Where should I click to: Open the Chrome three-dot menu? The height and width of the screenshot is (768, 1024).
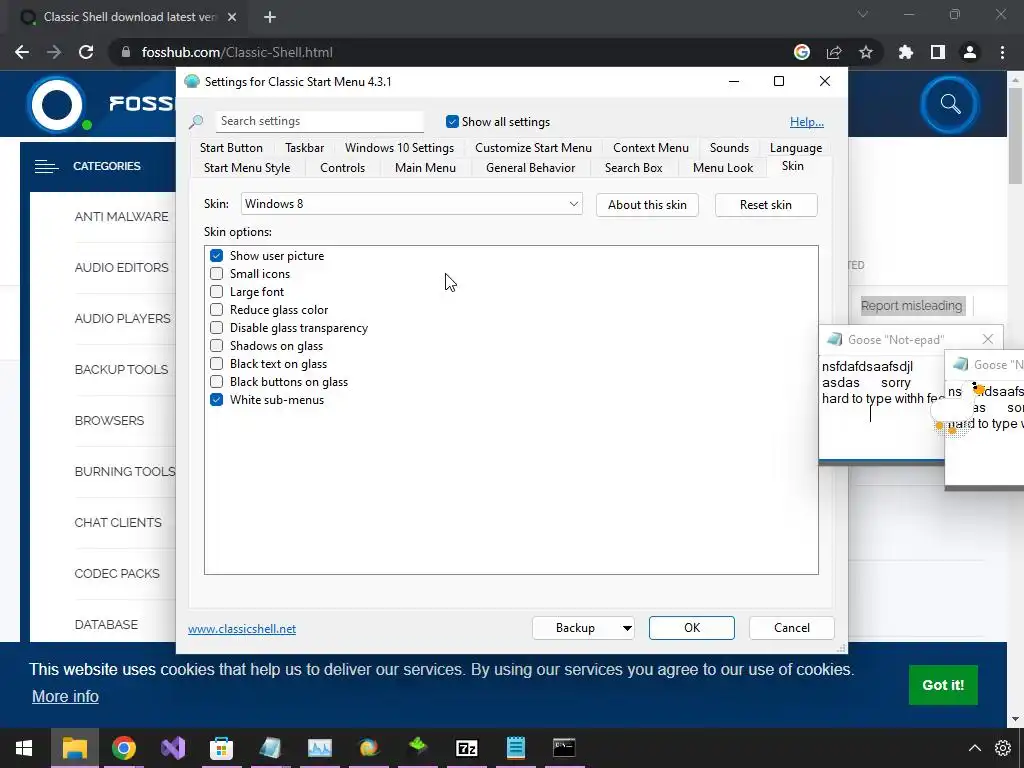click(1002, 52)
